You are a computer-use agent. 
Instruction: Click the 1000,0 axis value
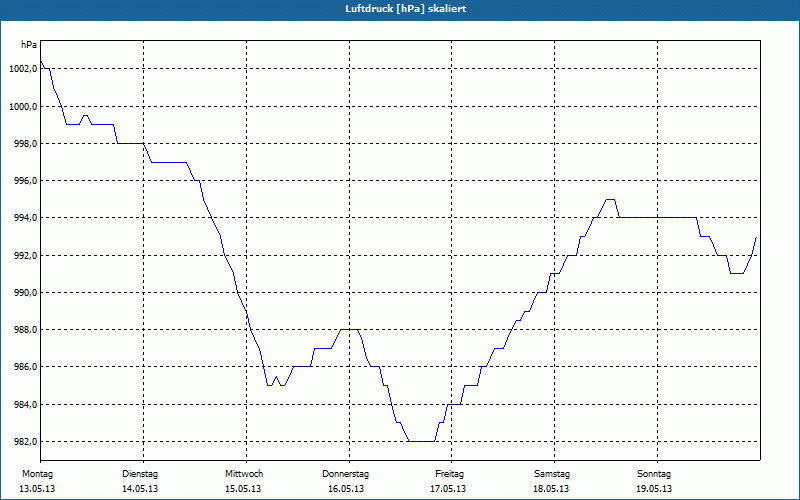pyautogui.click(x=23, y=107)
